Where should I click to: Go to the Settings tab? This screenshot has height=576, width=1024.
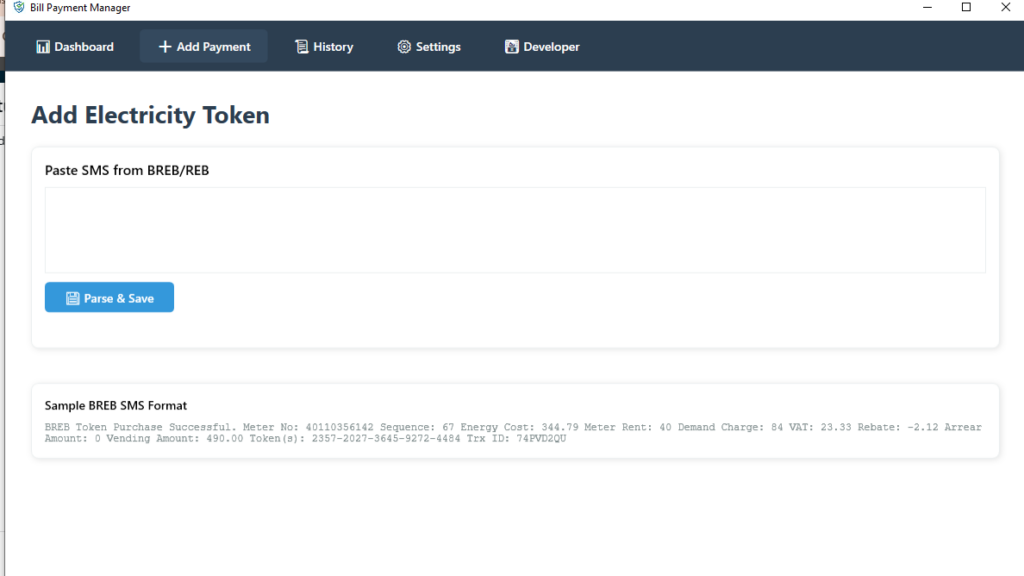click(429, 47)
